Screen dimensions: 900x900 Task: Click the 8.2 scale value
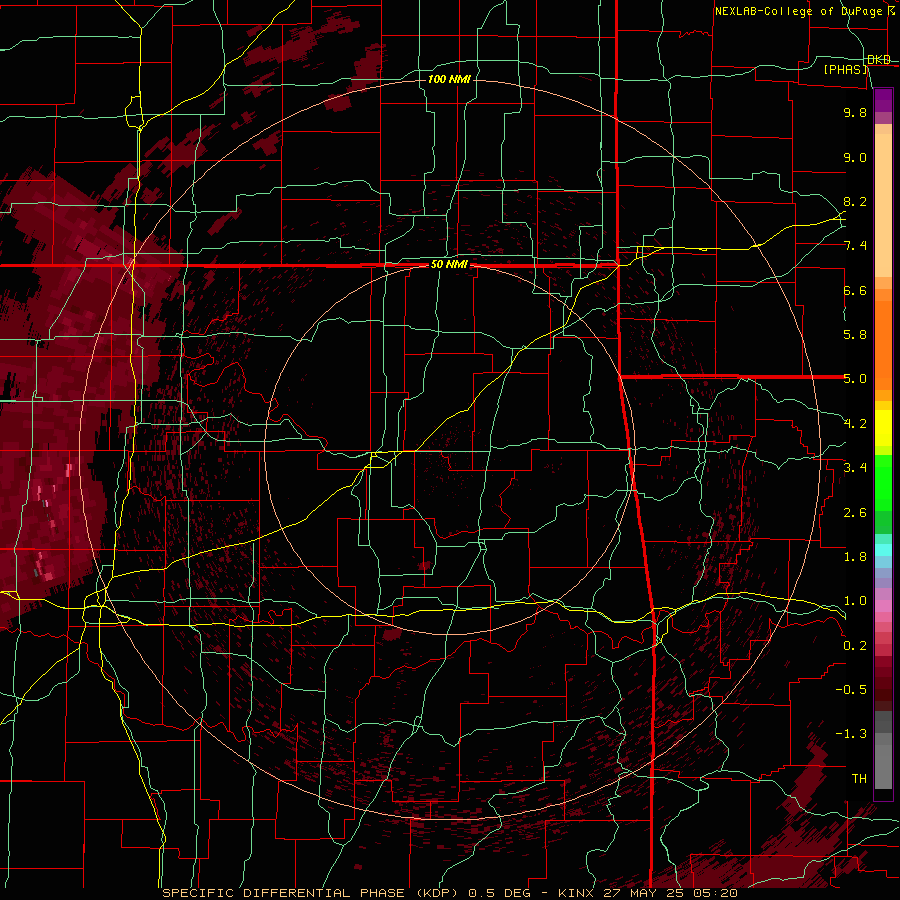click(855, 201)
